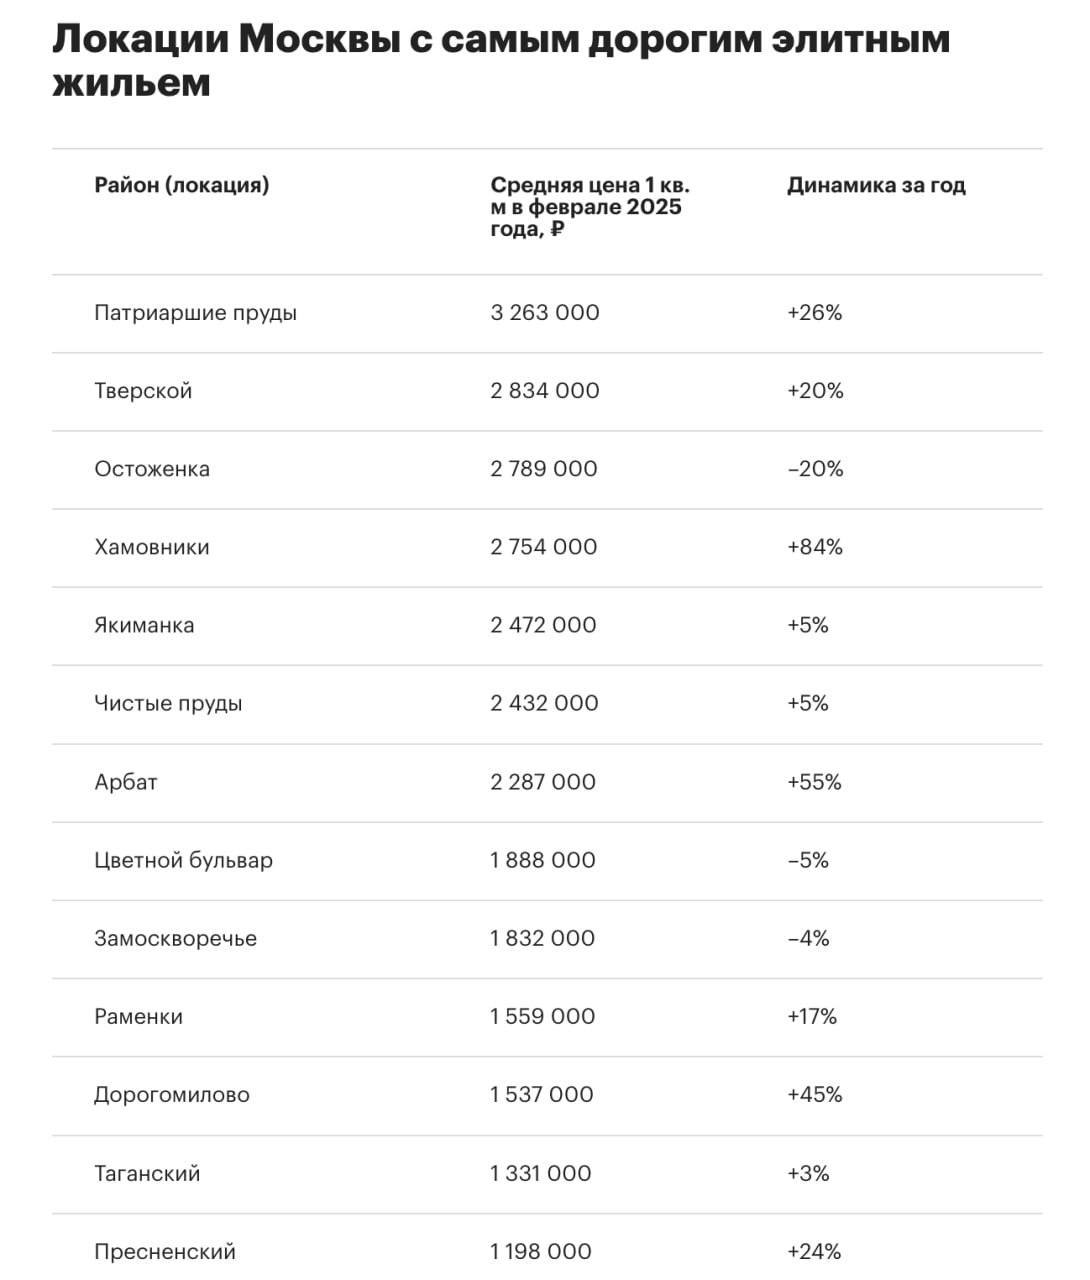Select the Патриаршие пруды row label
Image resolution: width=1090 pixels, height=1280 pixels.
tap(196, 313)
